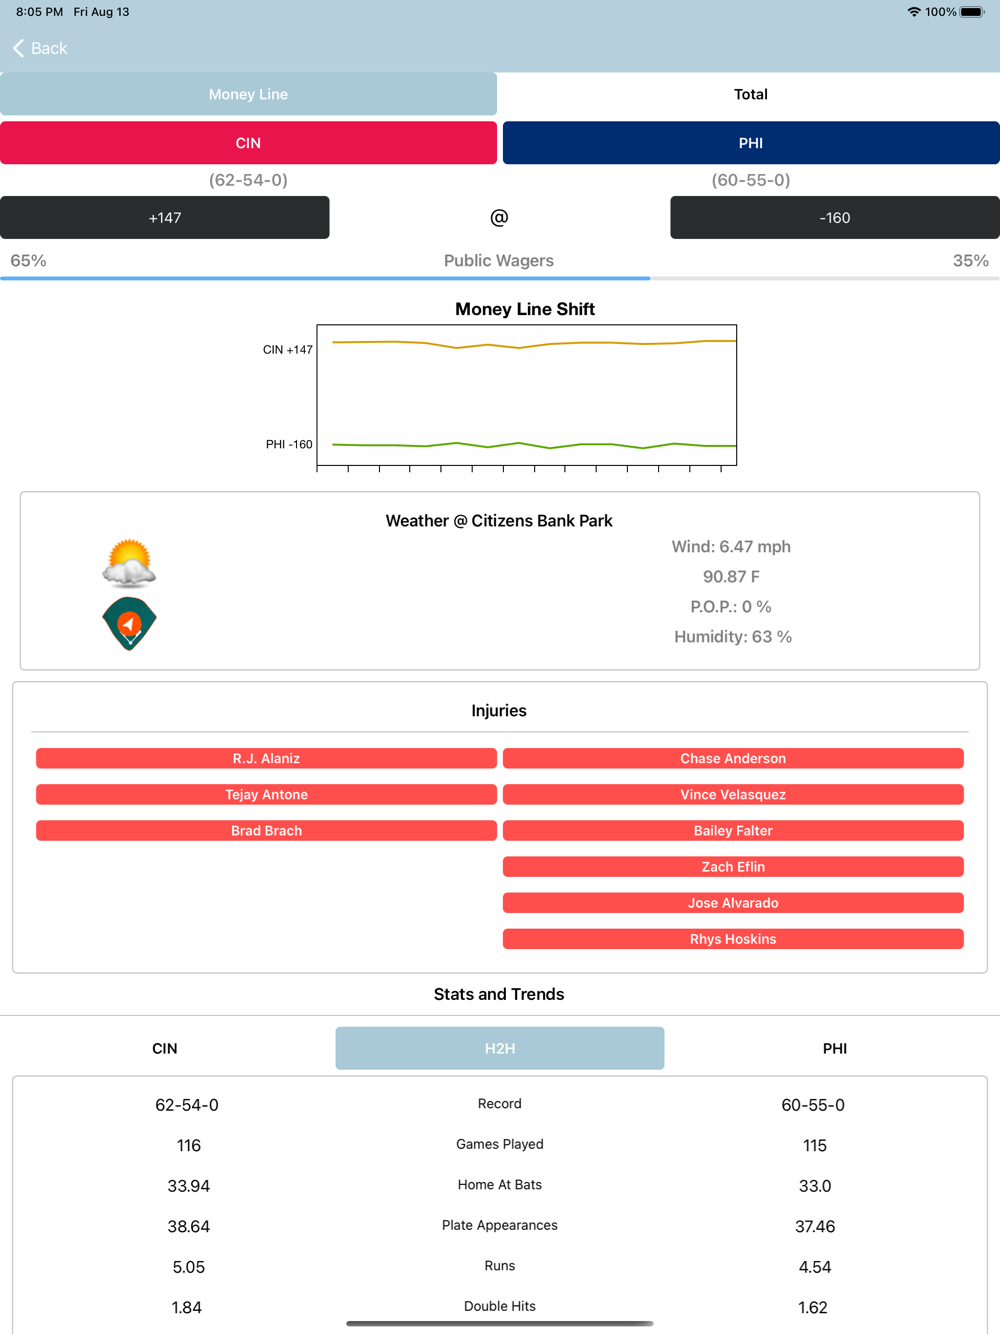Tap Weather @ Citizens Bank Park heading
This screenshot has width=1000, height=1334.
499,520
